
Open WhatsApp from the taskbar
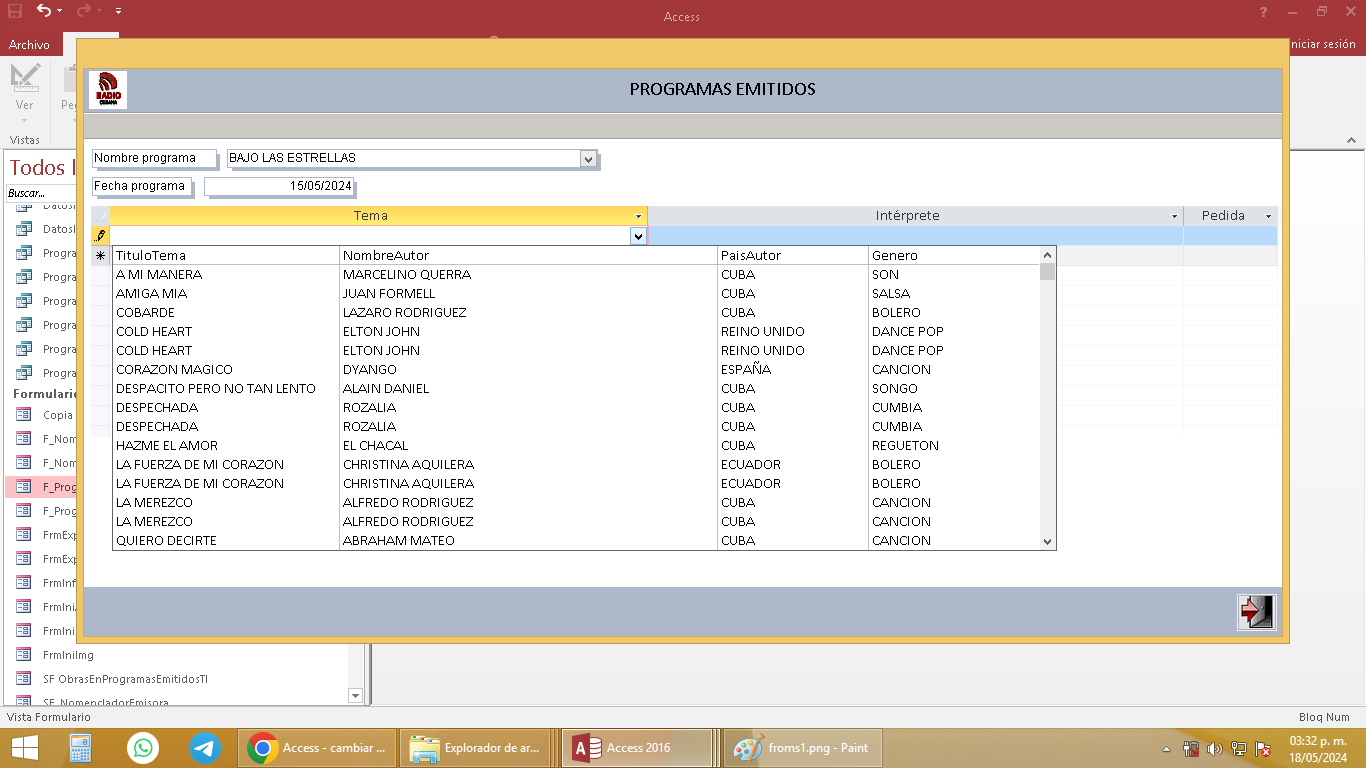point(143,748)
